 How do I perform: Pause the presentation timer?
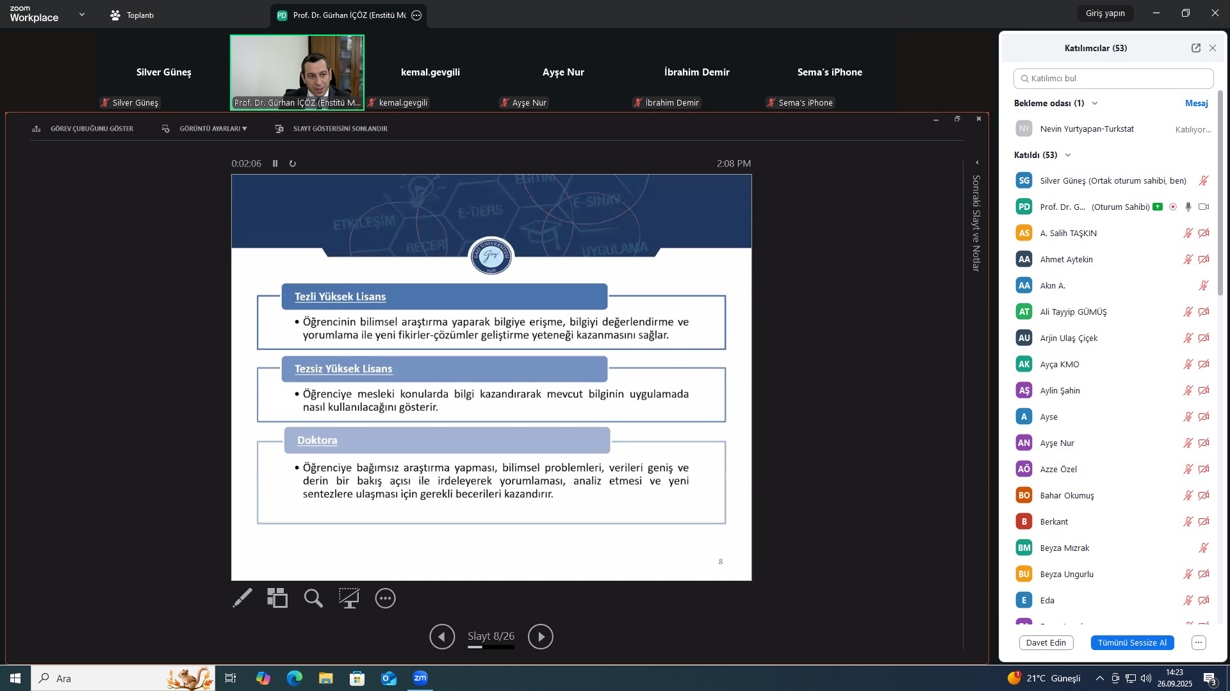tap(275, 164)
